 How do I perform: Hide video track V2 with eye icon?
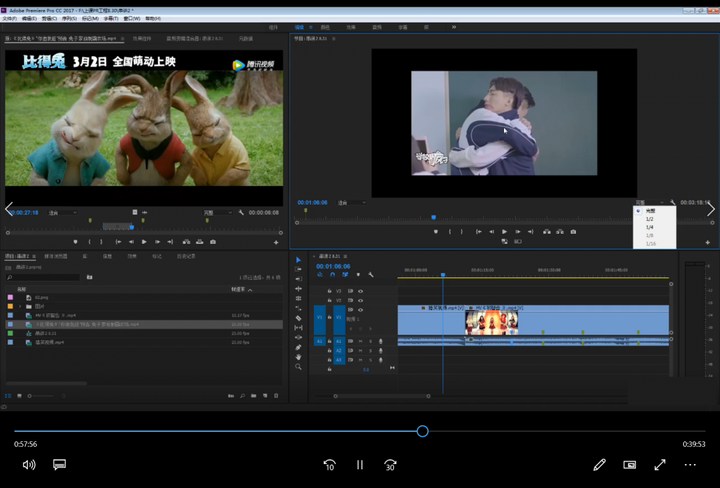360,300
